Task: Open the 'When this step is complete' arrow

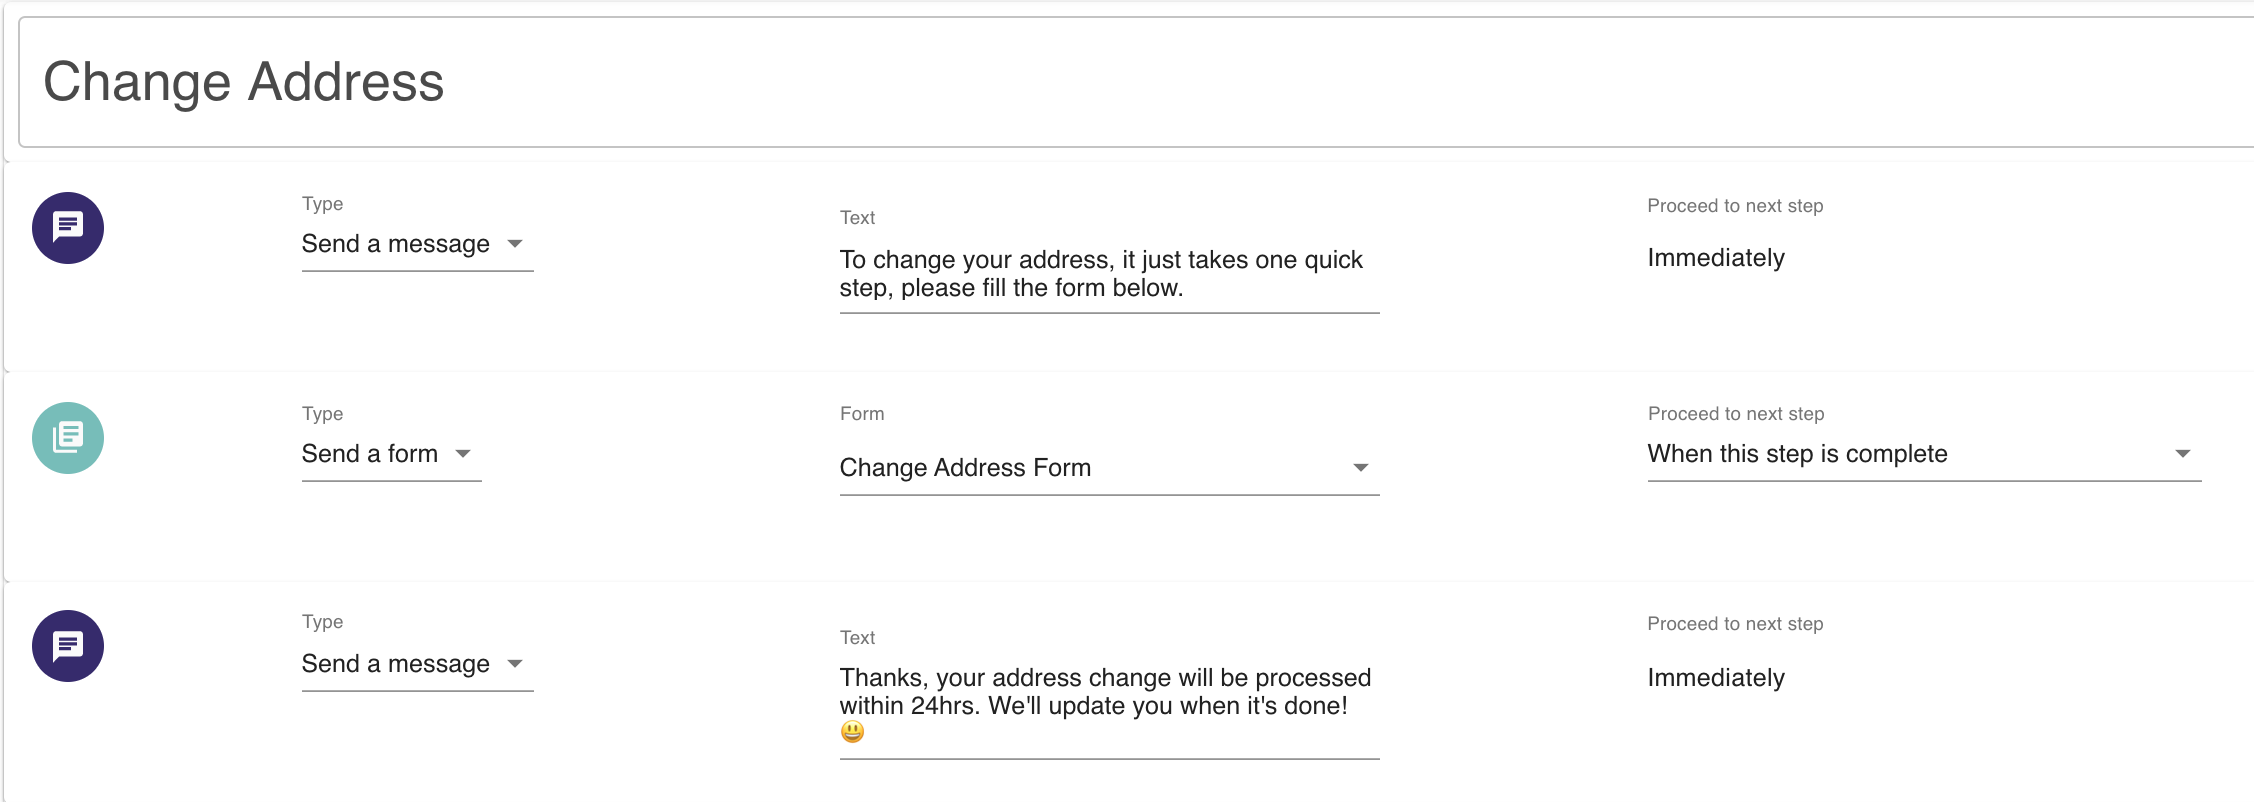Action: [2182, 454]
